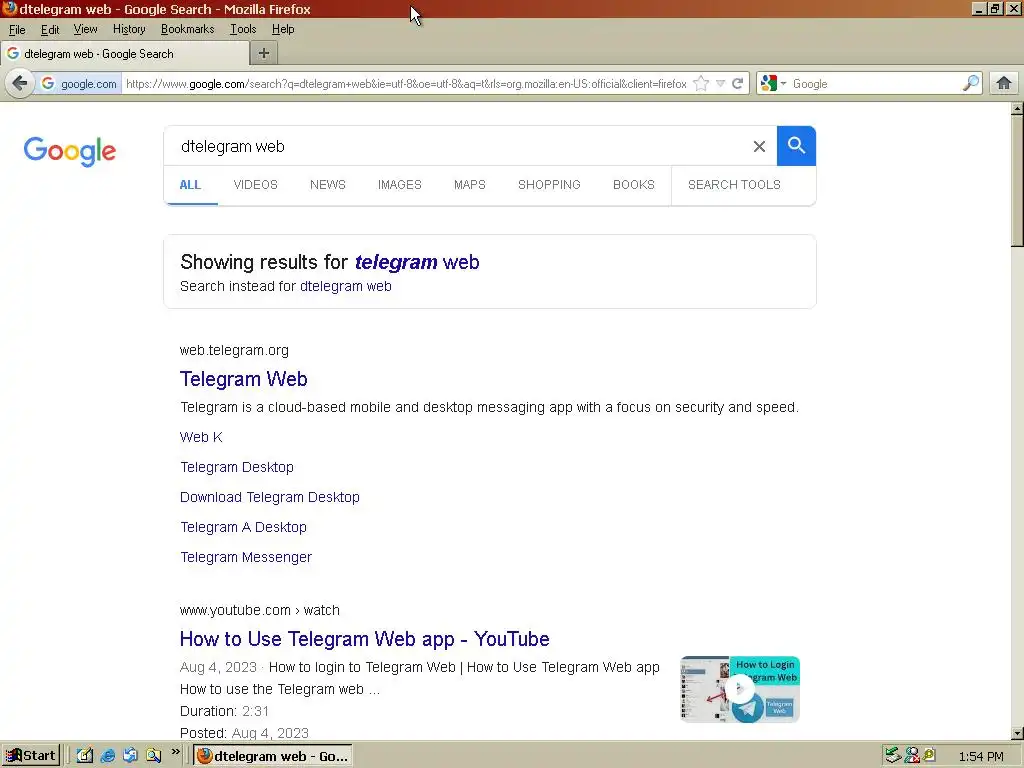Open the History menu

(x=129, y=29)
